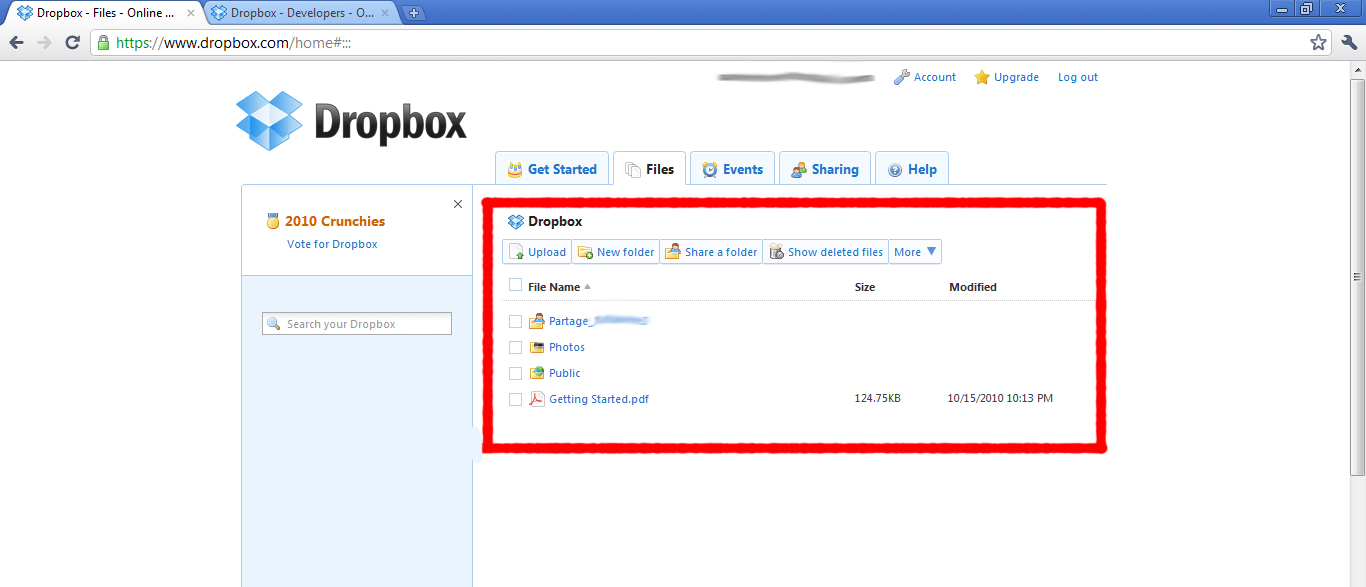Select the Getting Started.pdf checkbox
Screen dimensions: 1366x587
click(x=516, y=398)
